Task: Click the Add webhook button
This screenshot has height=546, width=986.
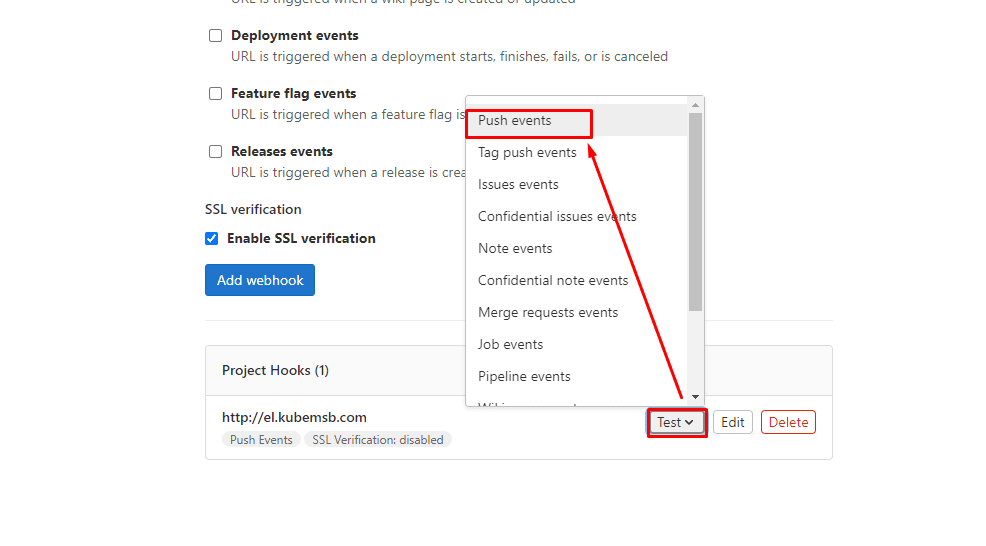Action: point(260,280)
